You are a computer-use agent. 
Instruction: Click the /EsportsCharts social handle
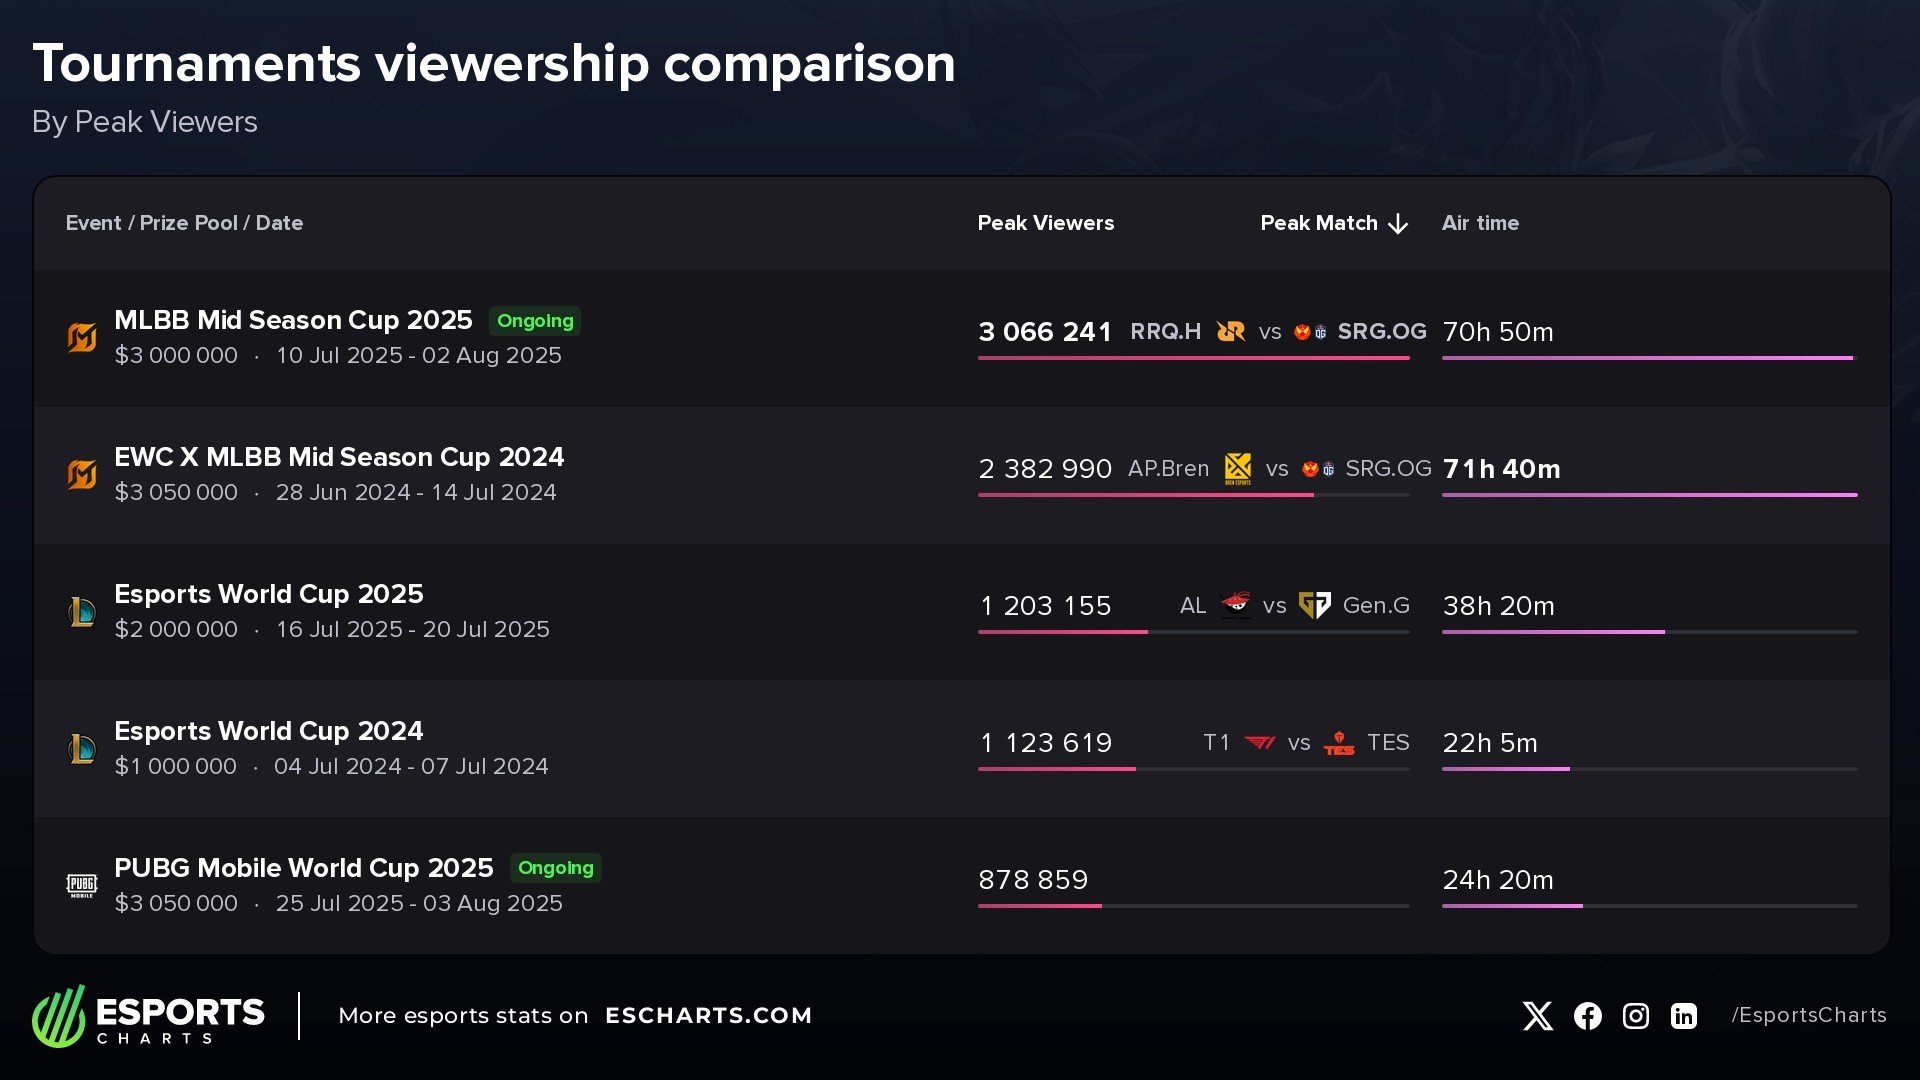coord(1808,1016)
